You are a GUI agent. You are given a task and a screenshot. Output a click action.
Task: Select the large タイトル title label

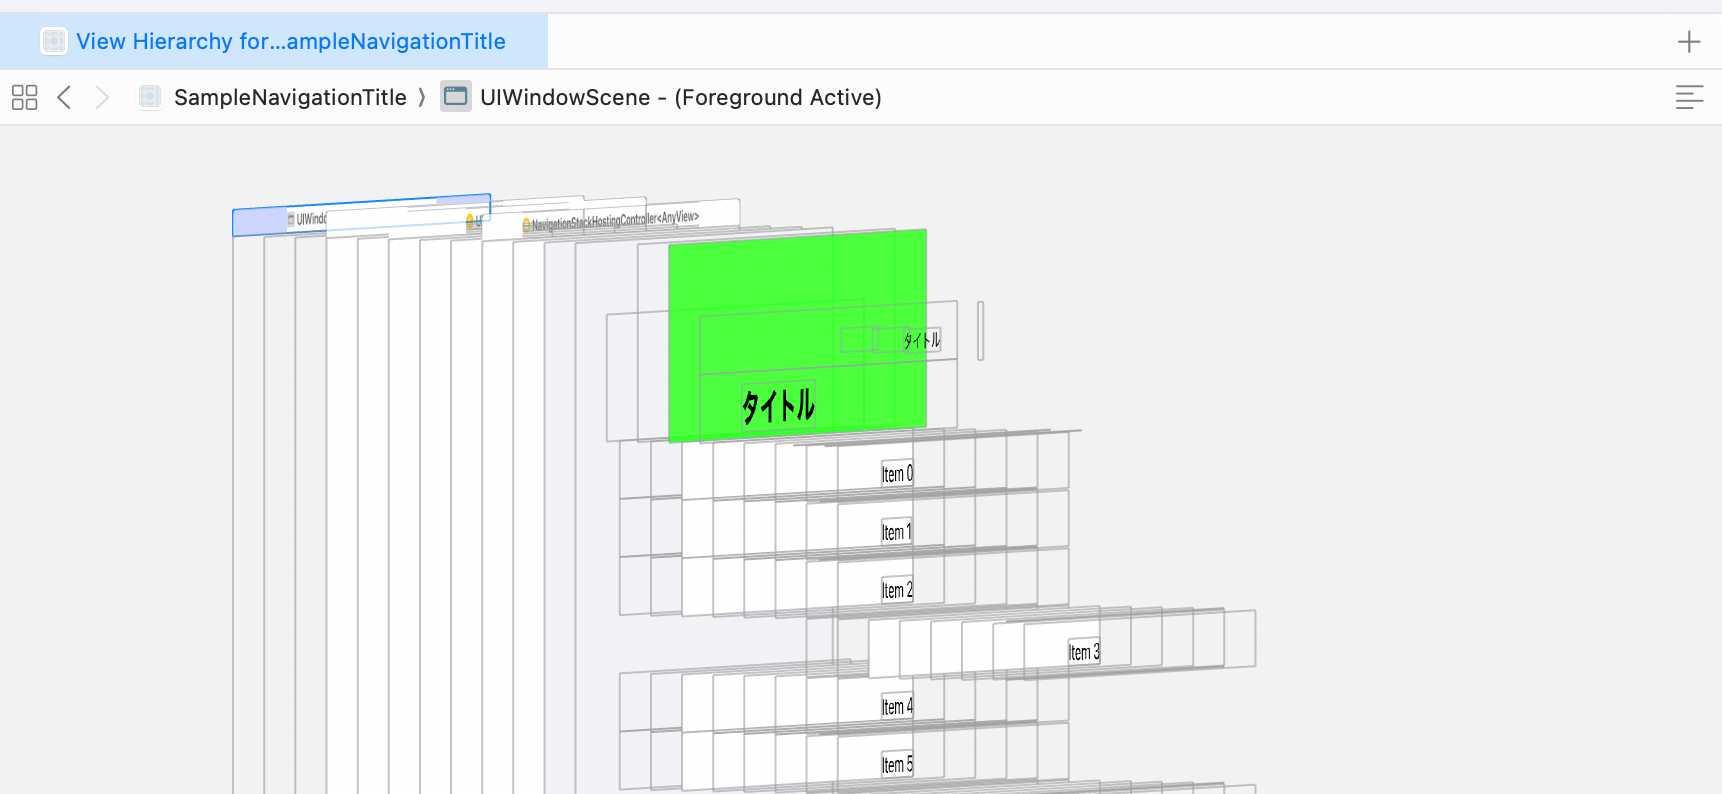click(778, 405)
